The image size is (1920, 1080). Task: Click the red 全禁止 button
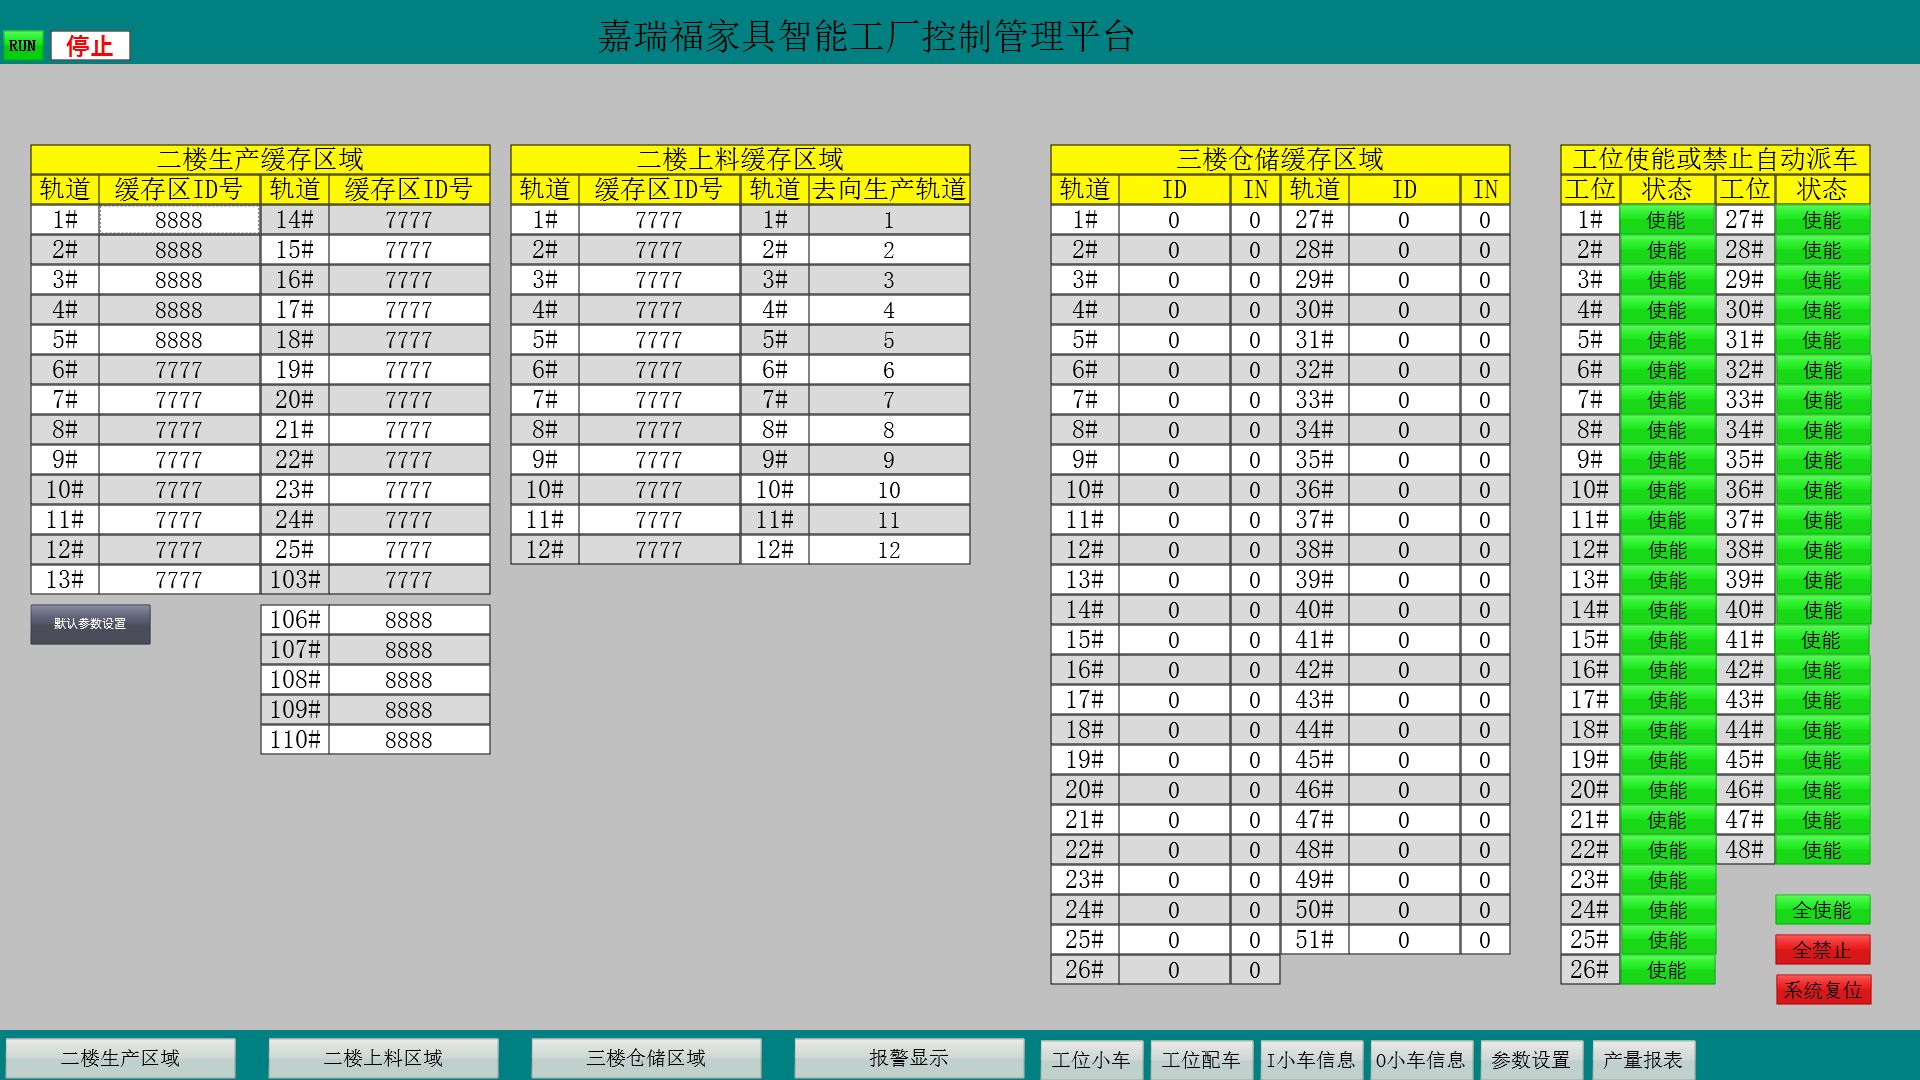coord(1822,950)
